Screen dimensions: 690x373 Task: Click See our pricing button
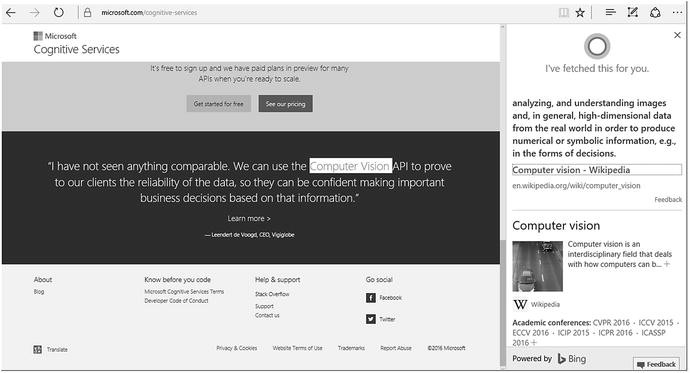point(286,104)
